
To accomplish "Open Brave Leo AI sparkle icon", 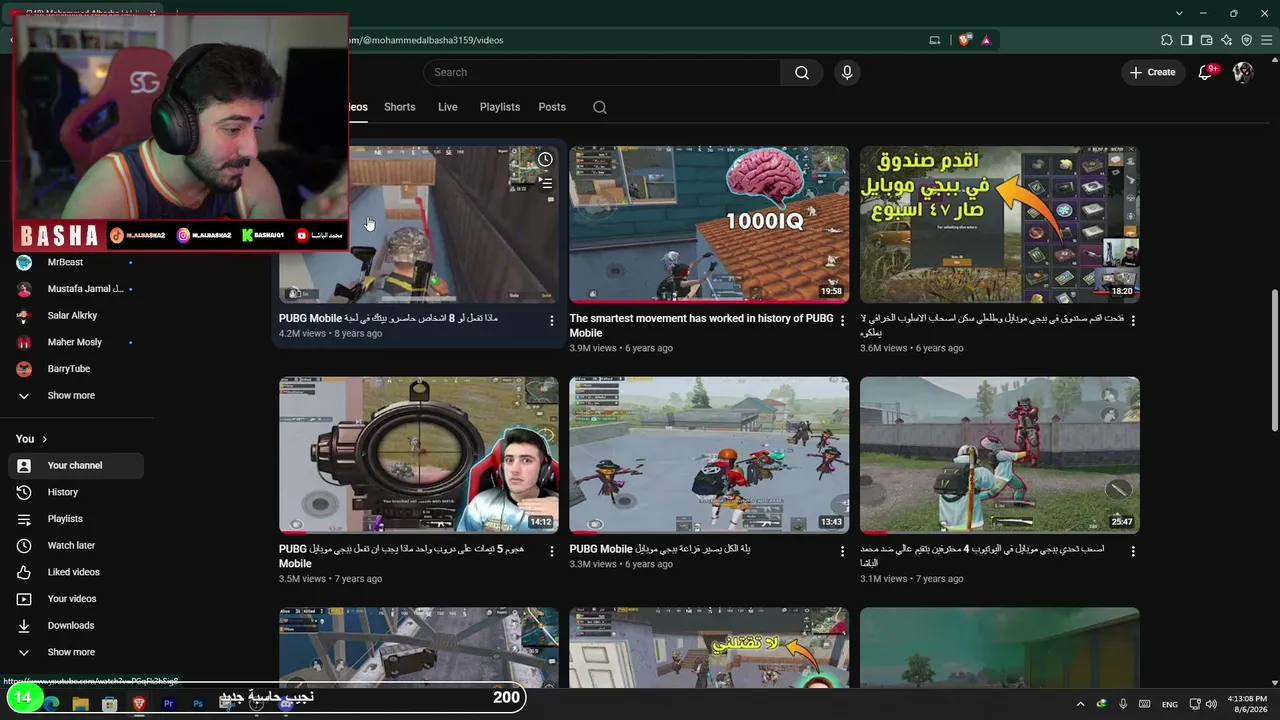I will click(1226, 40).
